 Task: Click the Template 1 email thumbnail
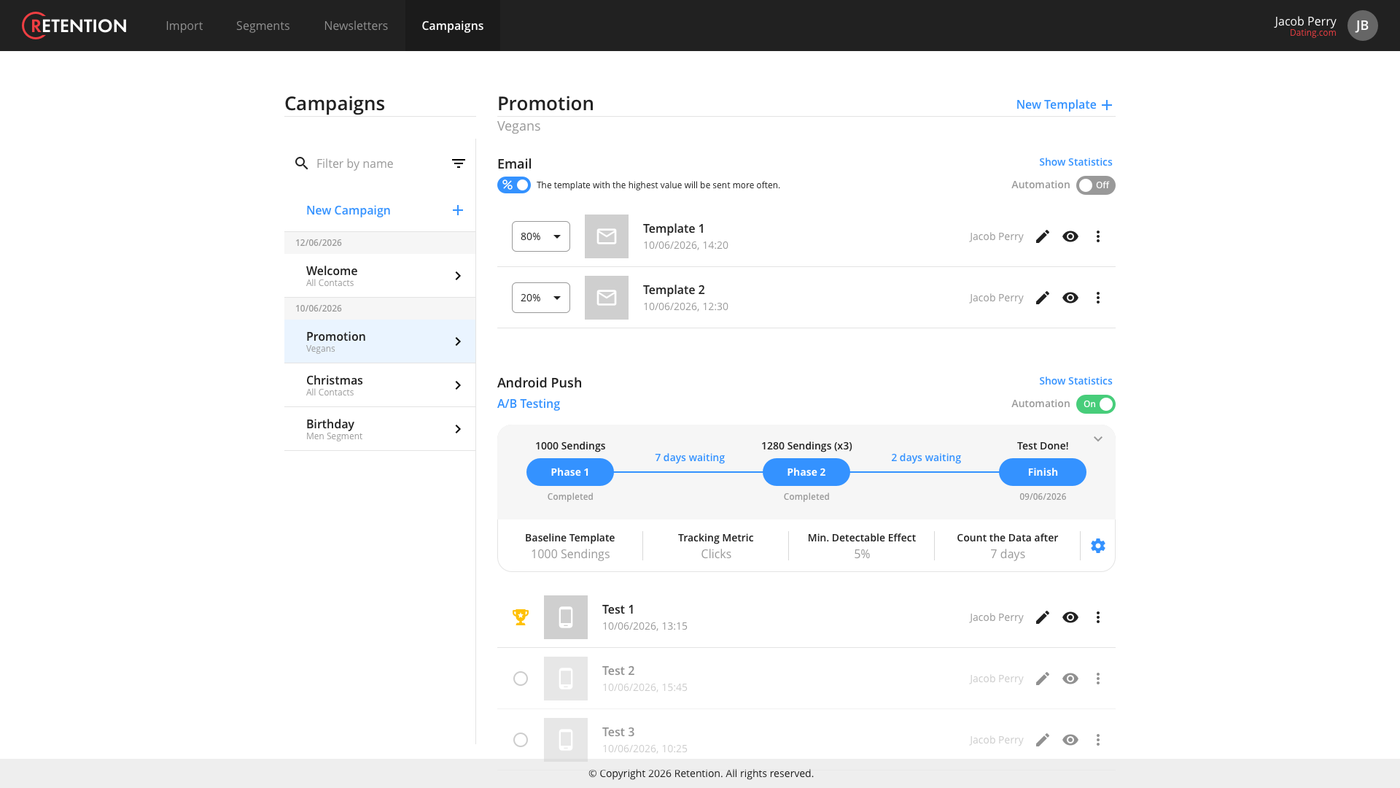[x=606, y=237]
